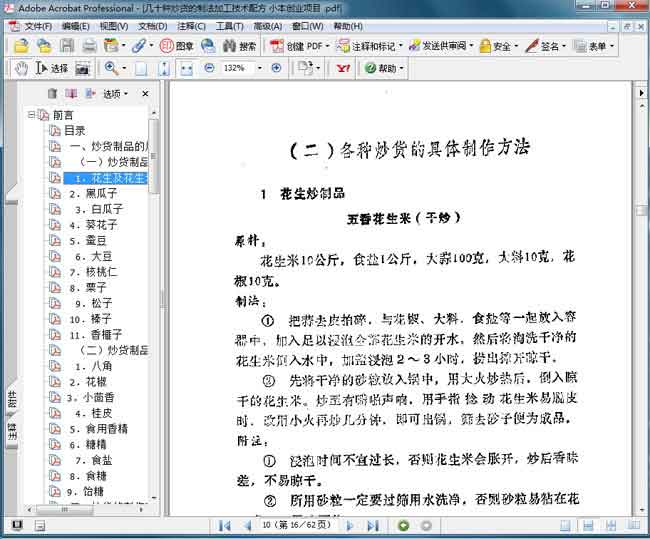Click the minus zoom out button
This screenshot has width=650, height=539.
coord(209,68)
